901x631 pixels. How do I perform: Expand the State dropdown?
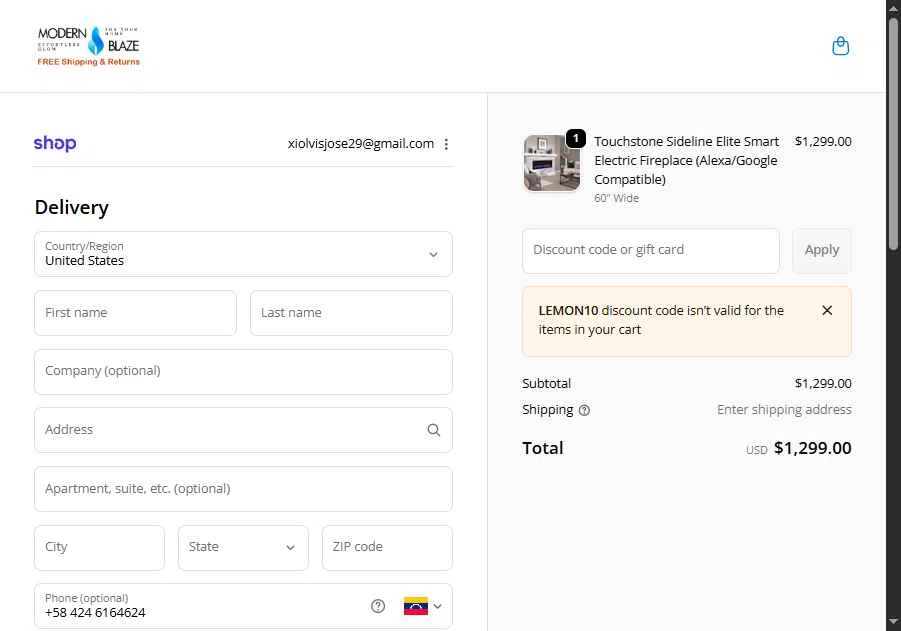pyautogui.click(x=243, y=547)
